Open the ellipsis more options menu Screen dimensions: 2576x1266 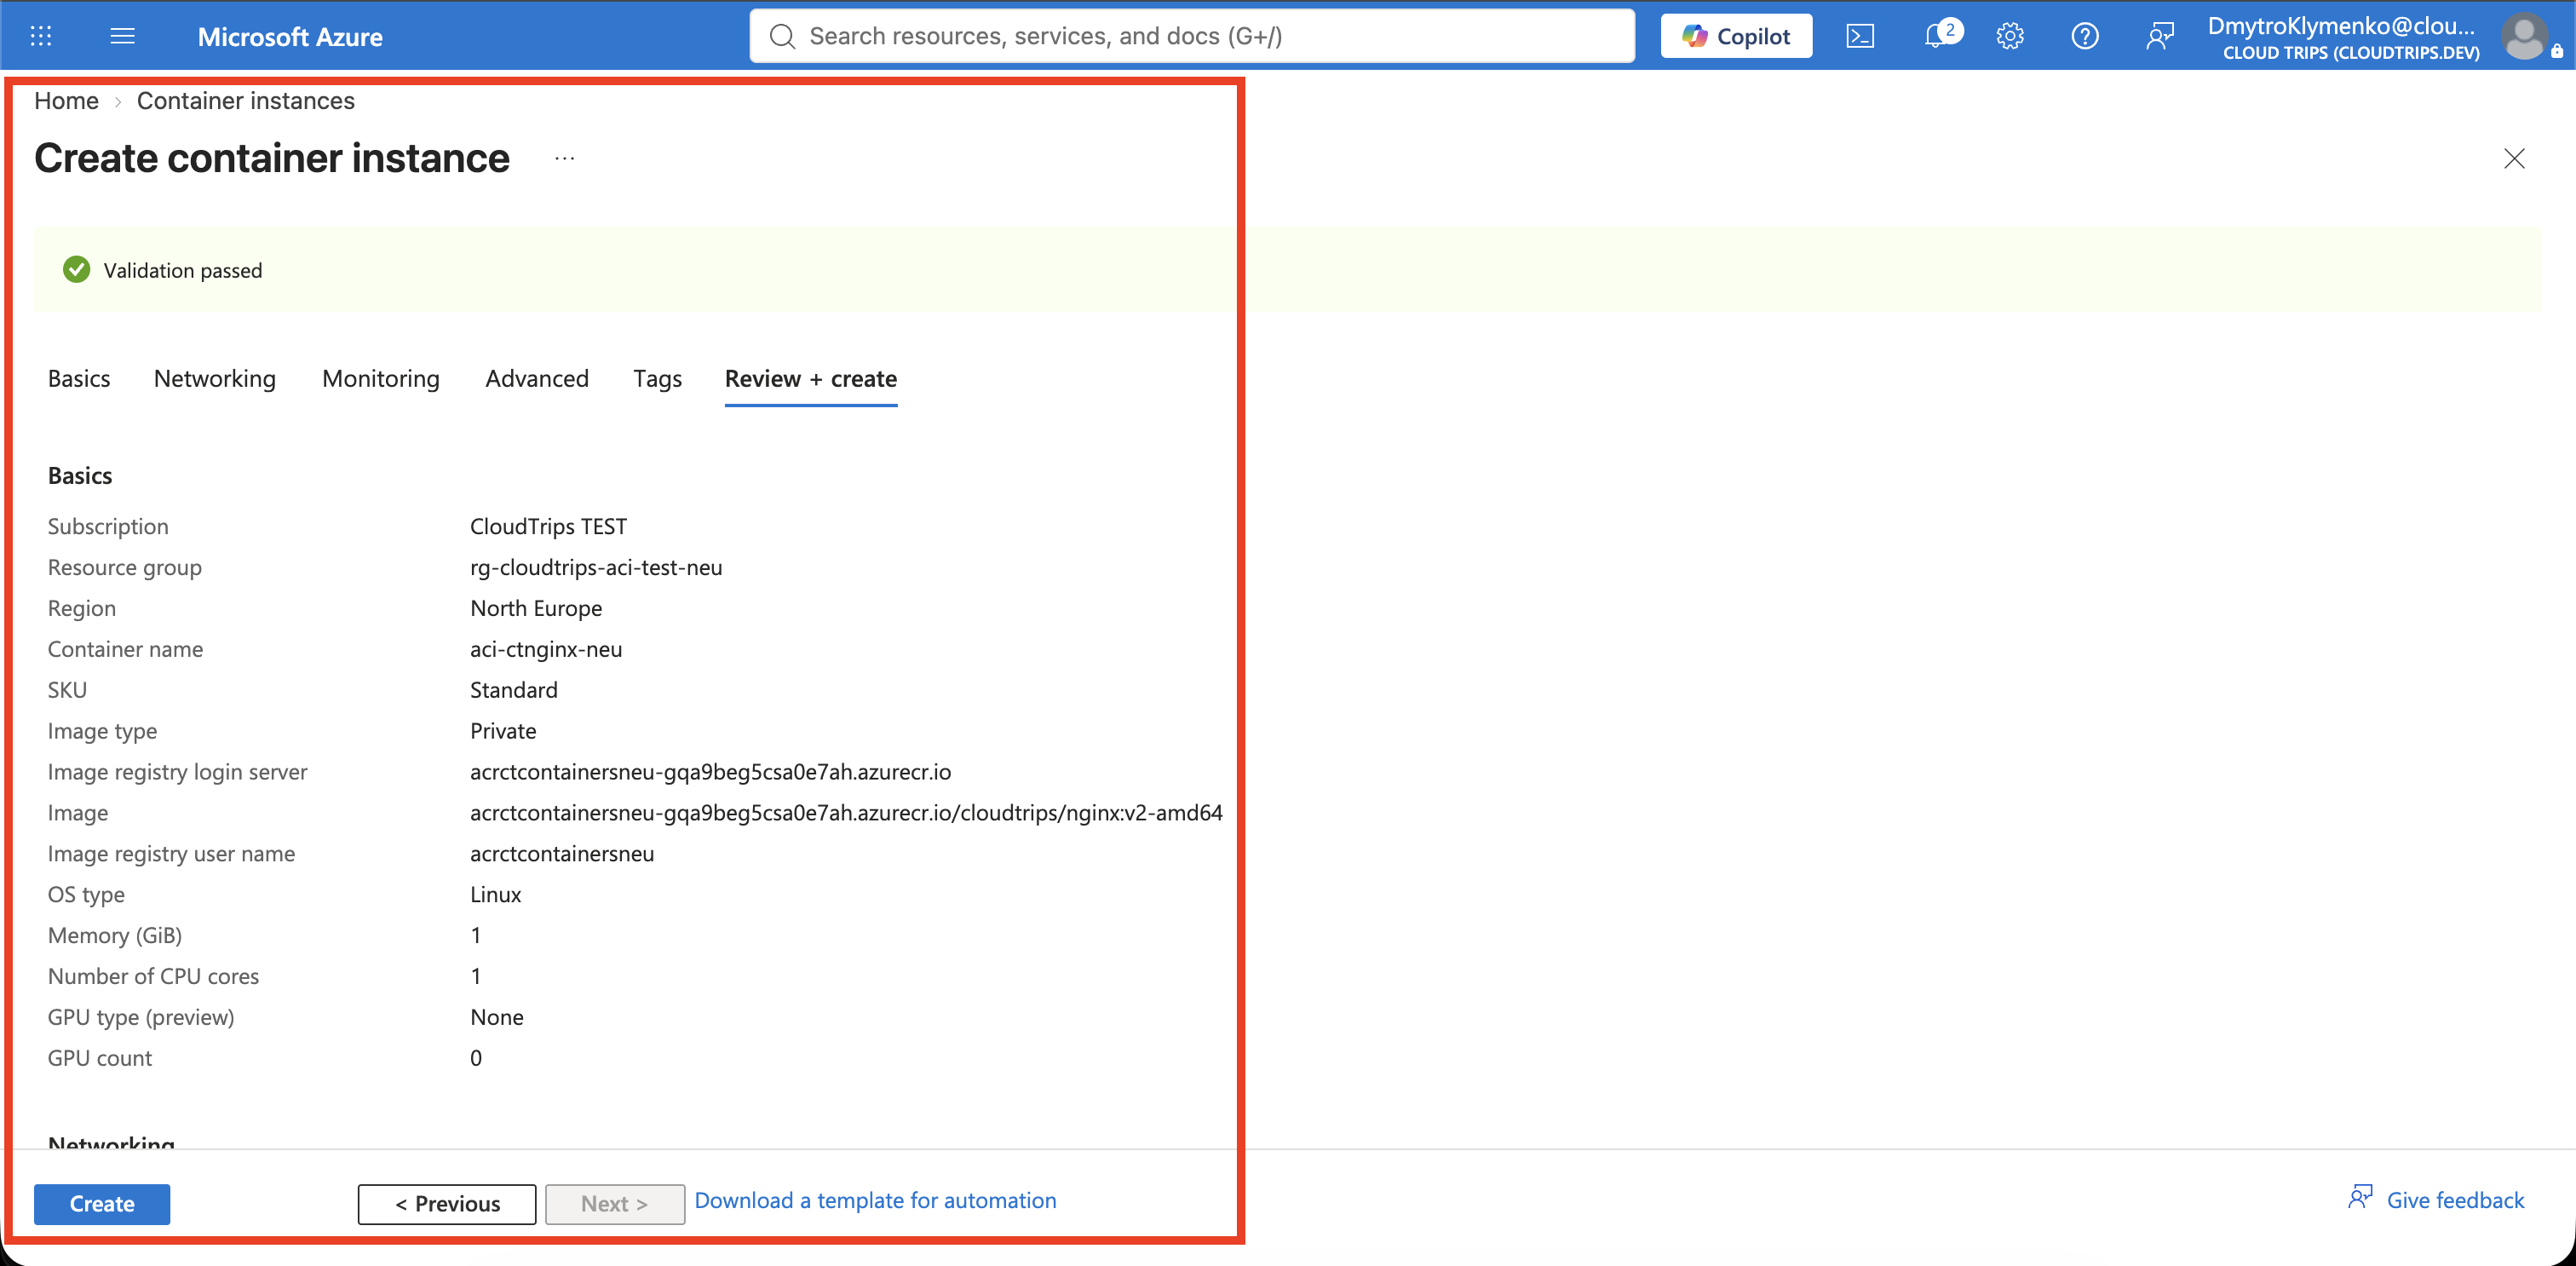(565, 158)
